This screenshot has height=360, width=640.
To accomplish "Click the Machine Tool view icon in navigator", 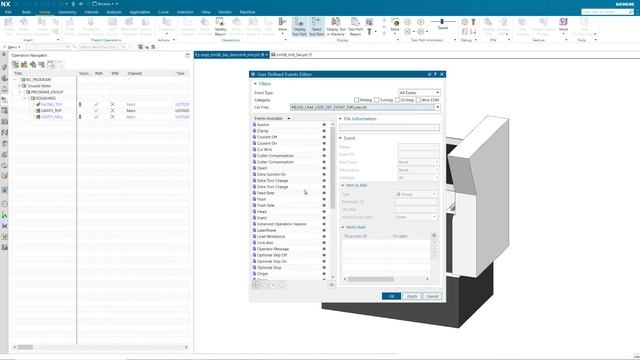I will (x=24, y=64).
